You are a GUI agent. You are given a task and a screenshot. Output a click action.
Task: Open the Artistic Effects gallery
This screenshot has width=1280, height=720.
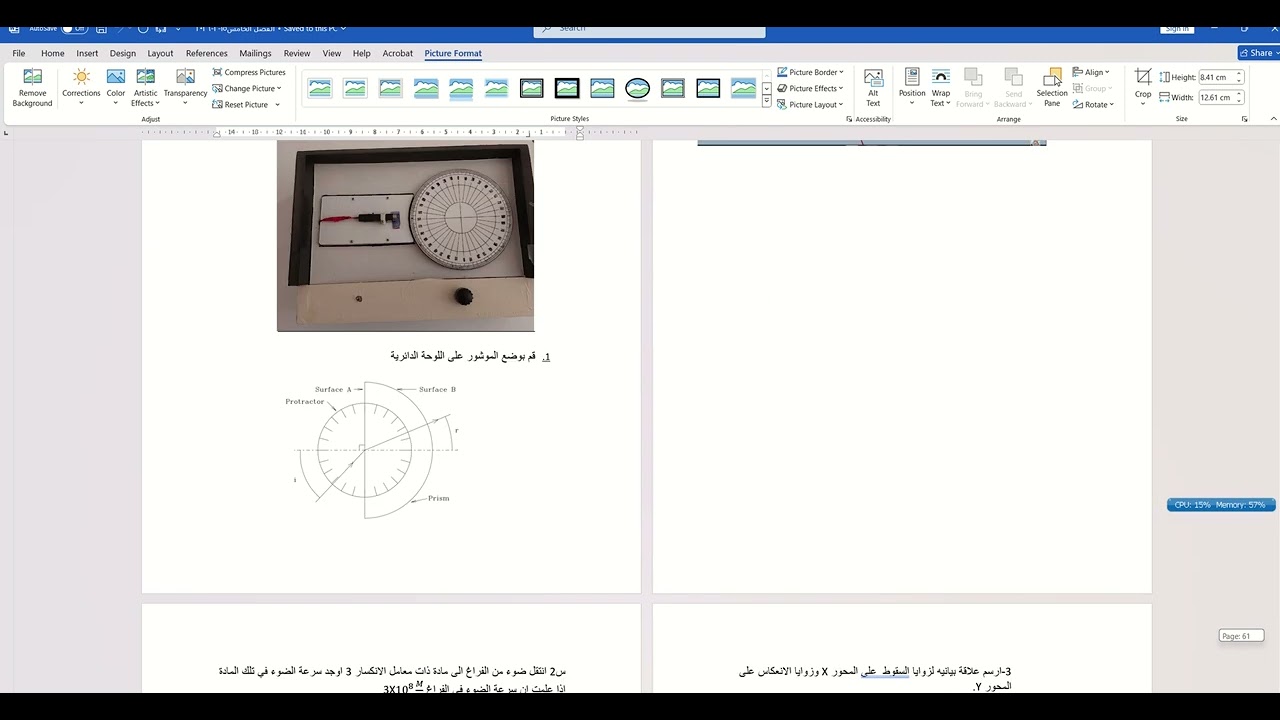click(x=145, y=88)
